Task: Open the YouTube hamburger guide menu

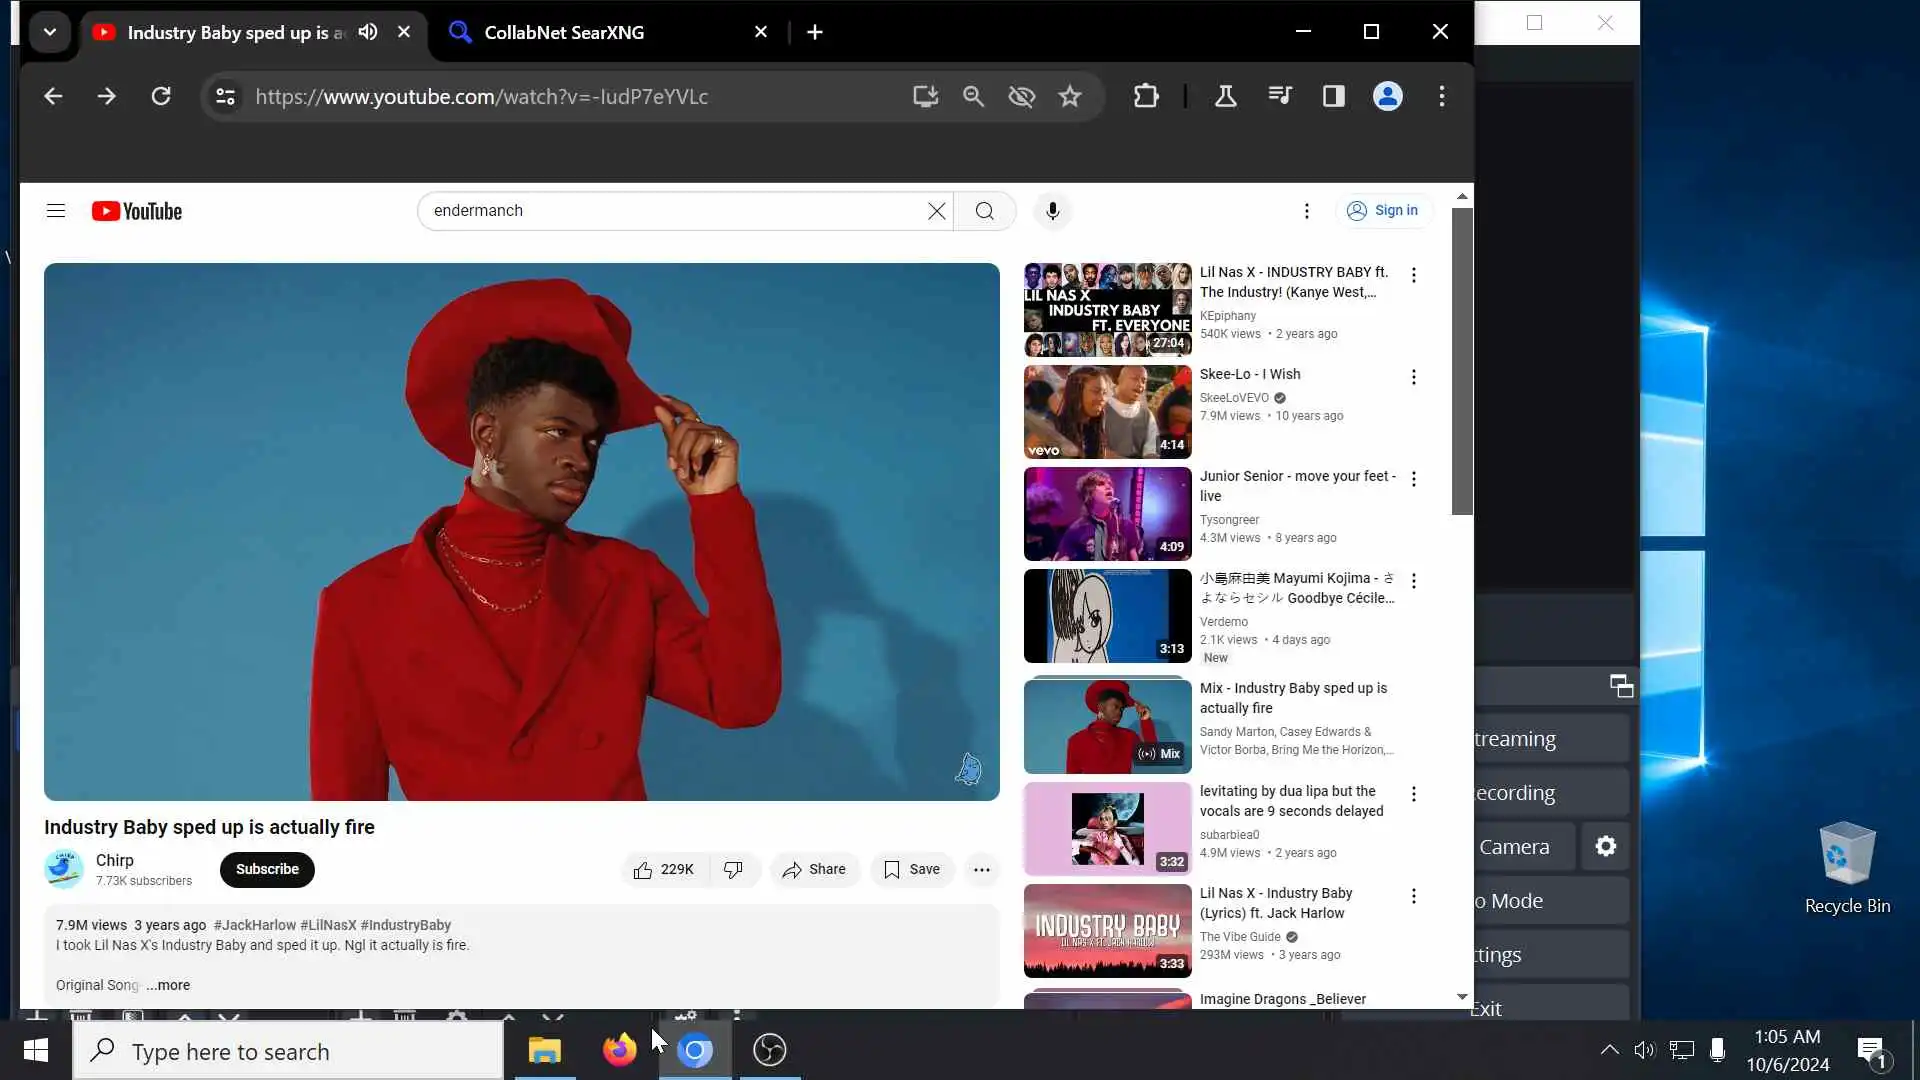Action: point(56,211)
